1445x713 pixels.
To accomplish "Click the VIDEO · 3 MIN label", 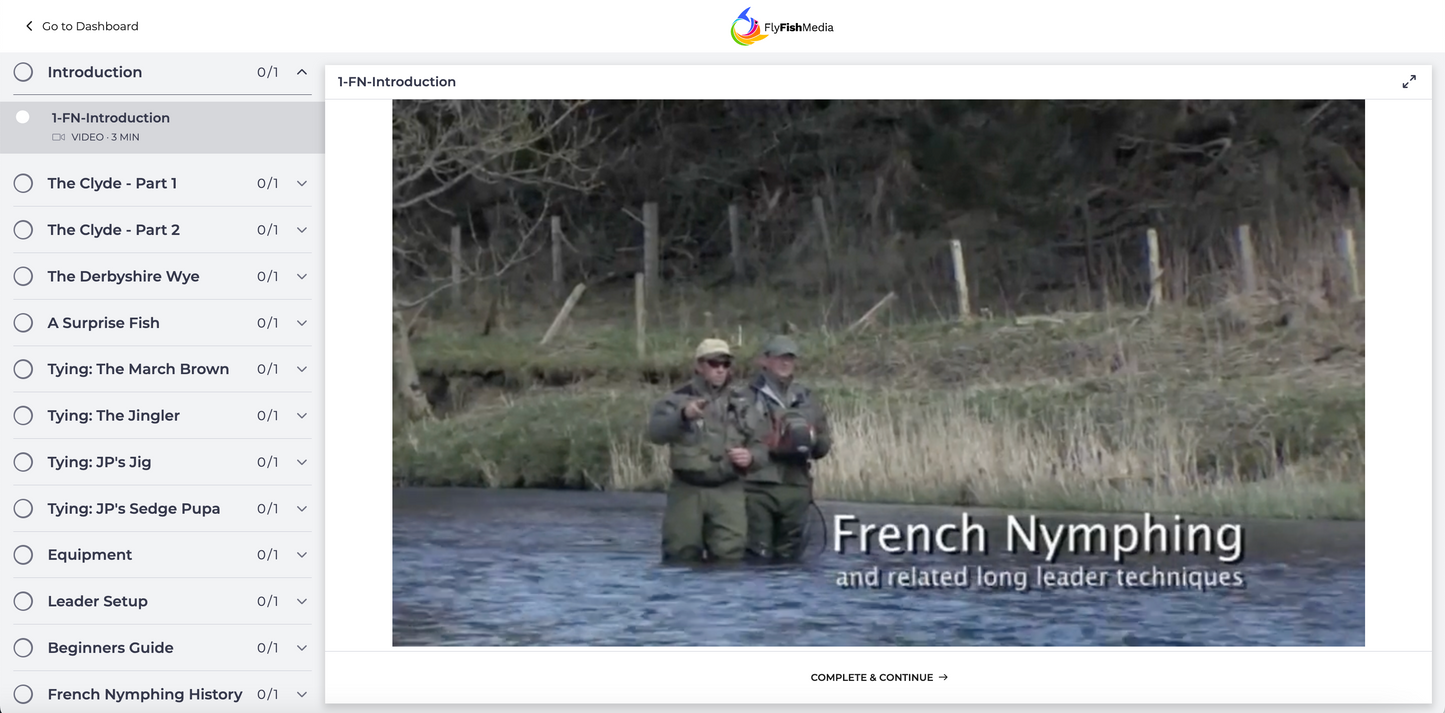I will click(105, 137).
